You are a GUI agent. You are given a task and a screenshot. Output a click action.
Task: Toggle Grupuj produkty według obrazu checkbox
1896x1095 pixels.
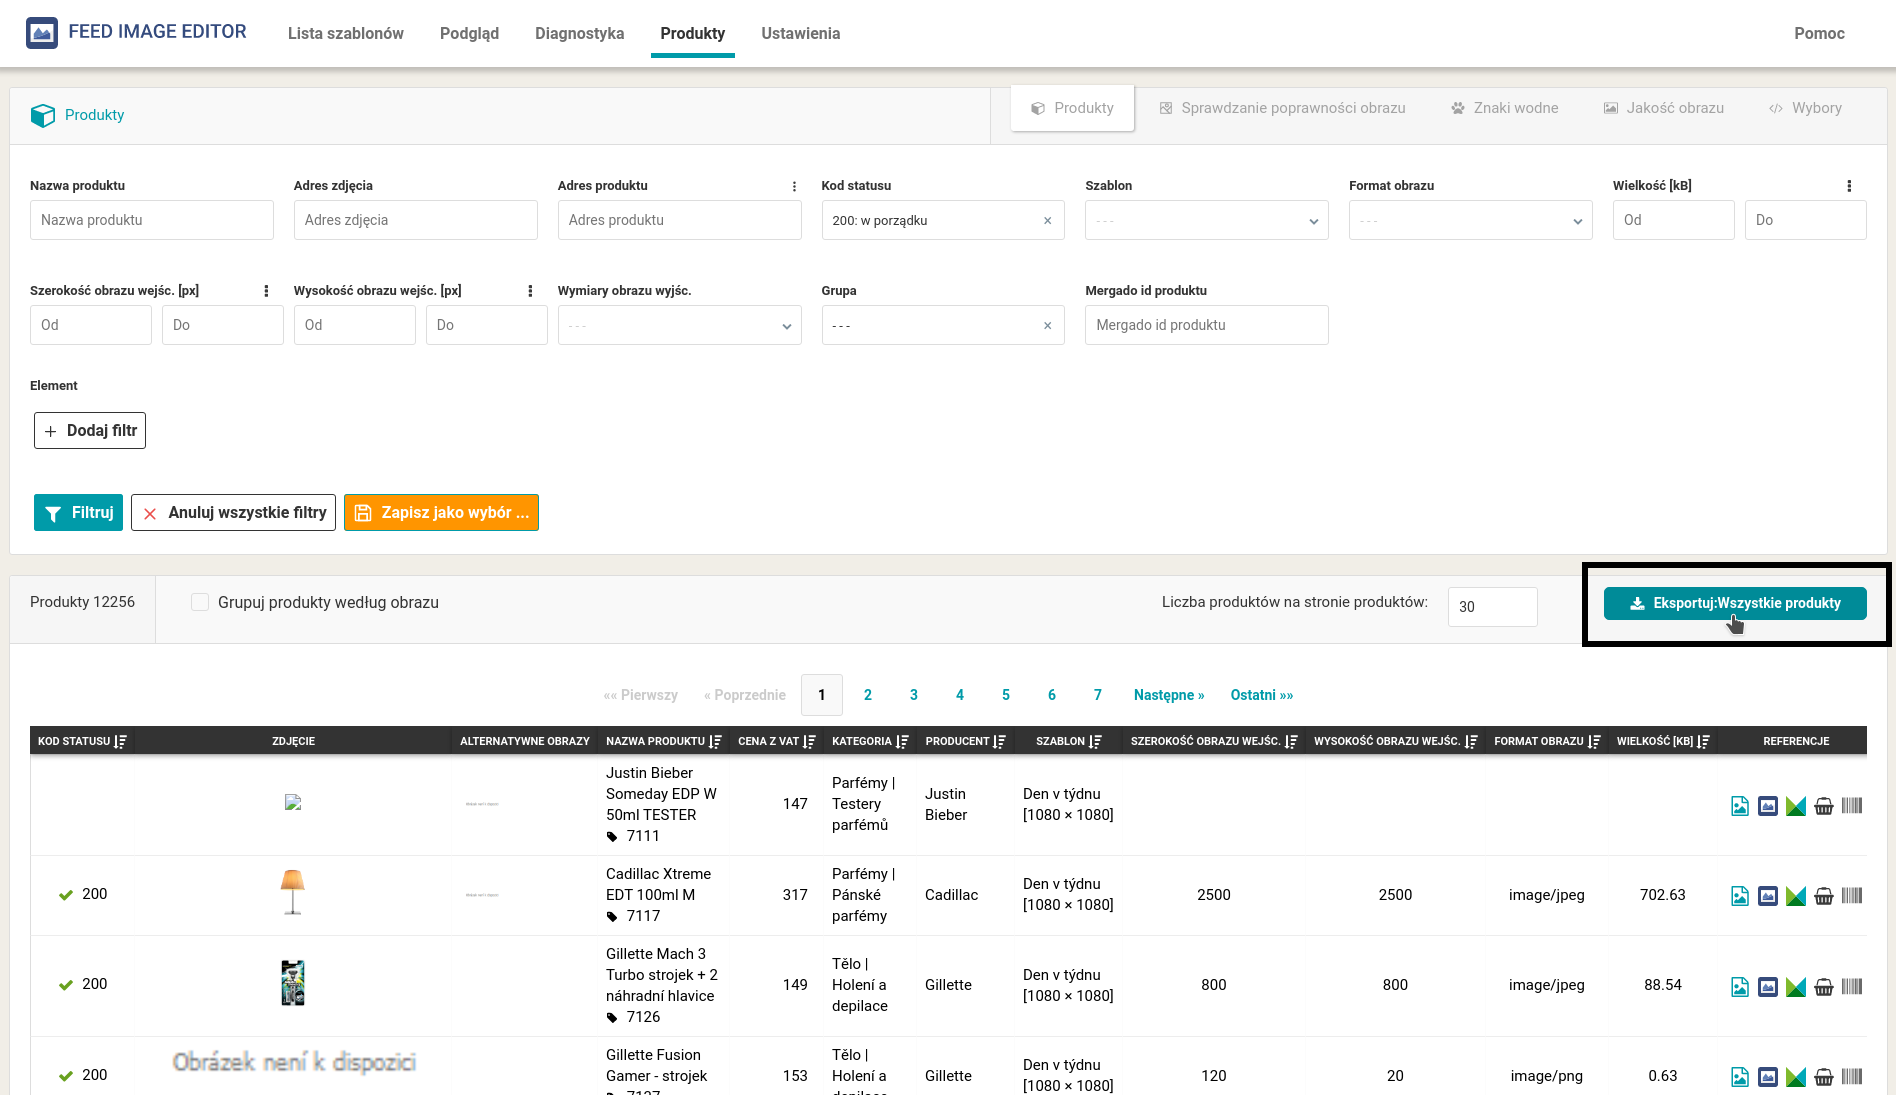tap(200, 602)
